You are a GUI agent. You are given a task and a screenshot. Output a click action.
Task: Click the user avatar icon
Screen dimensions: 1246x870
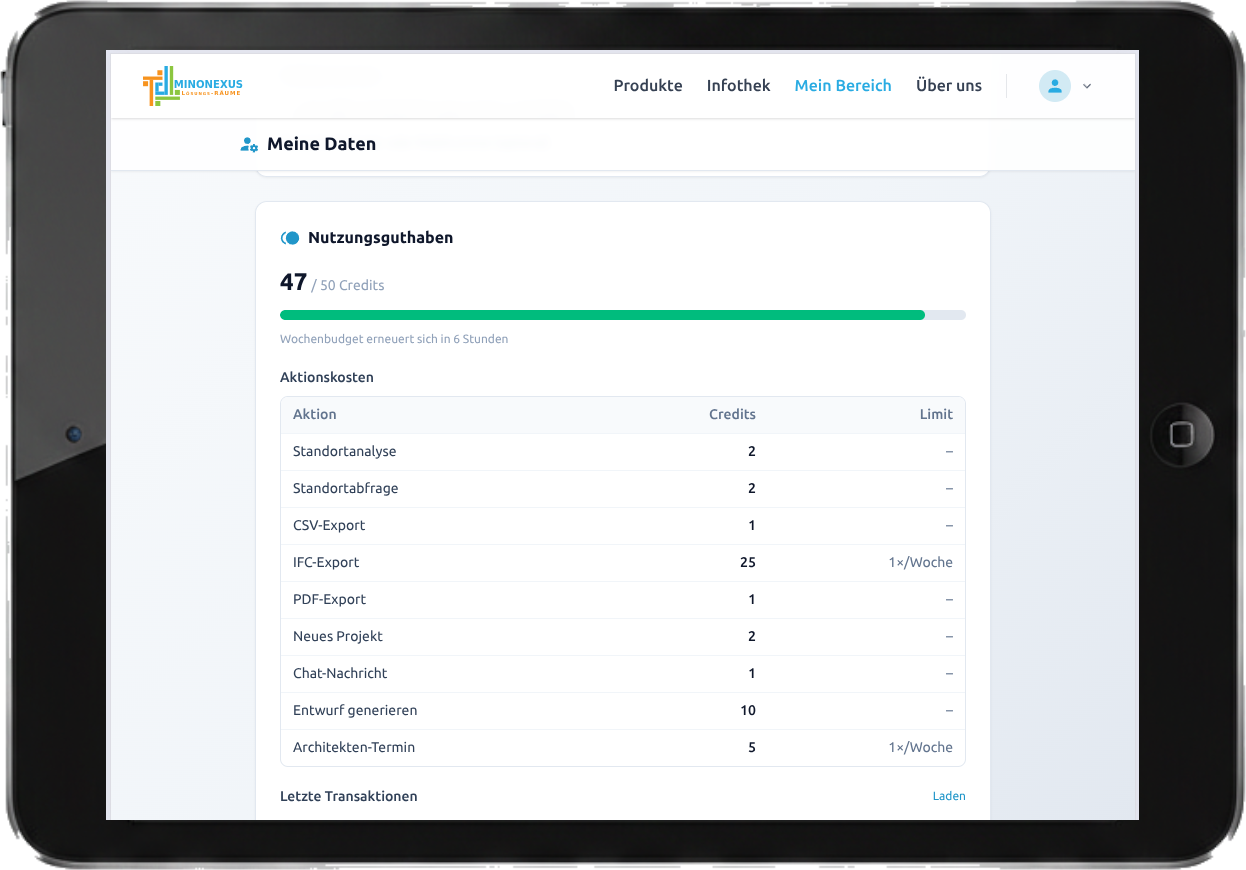pyautogui.click(x=1054, y=86)
